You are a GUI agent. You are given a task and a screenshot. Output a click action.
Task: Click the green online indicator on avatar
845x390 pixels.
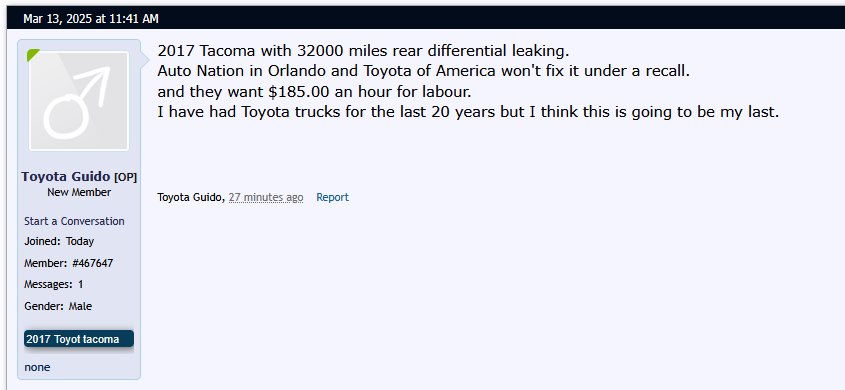(x=33, y=54)
